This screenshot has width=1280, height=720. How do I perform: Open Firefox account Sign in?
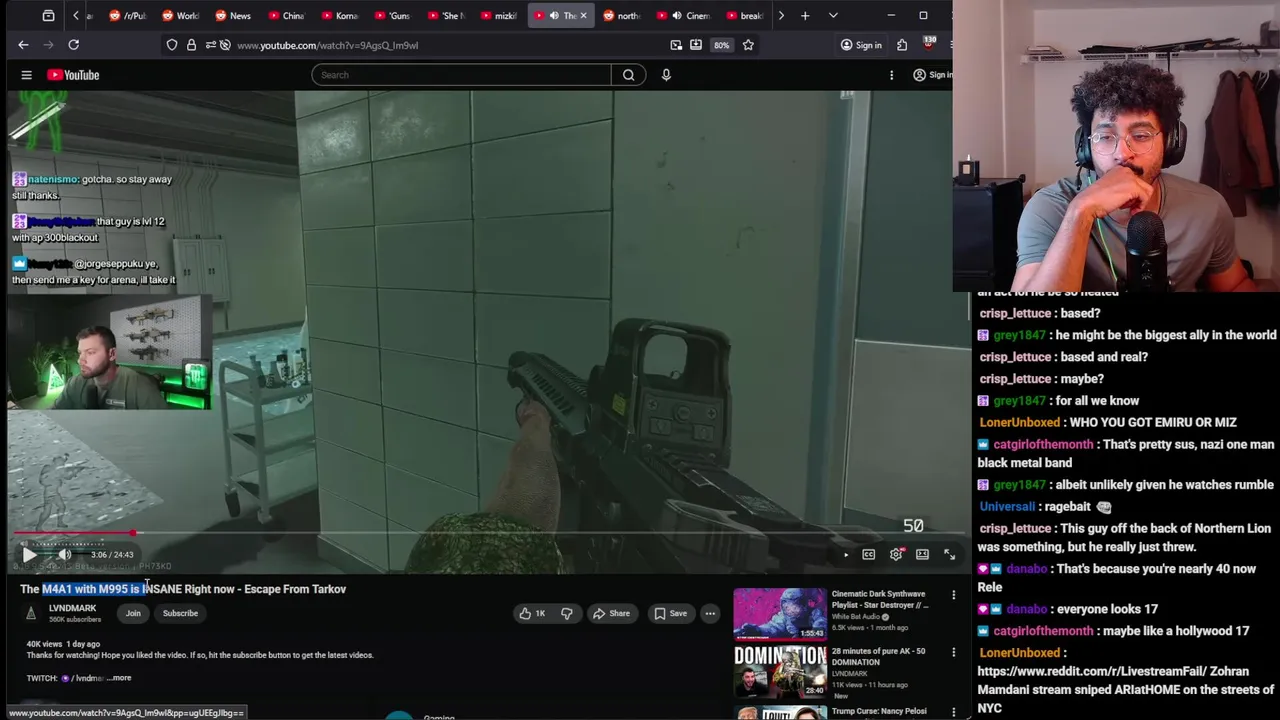click(x=861, y=45)
